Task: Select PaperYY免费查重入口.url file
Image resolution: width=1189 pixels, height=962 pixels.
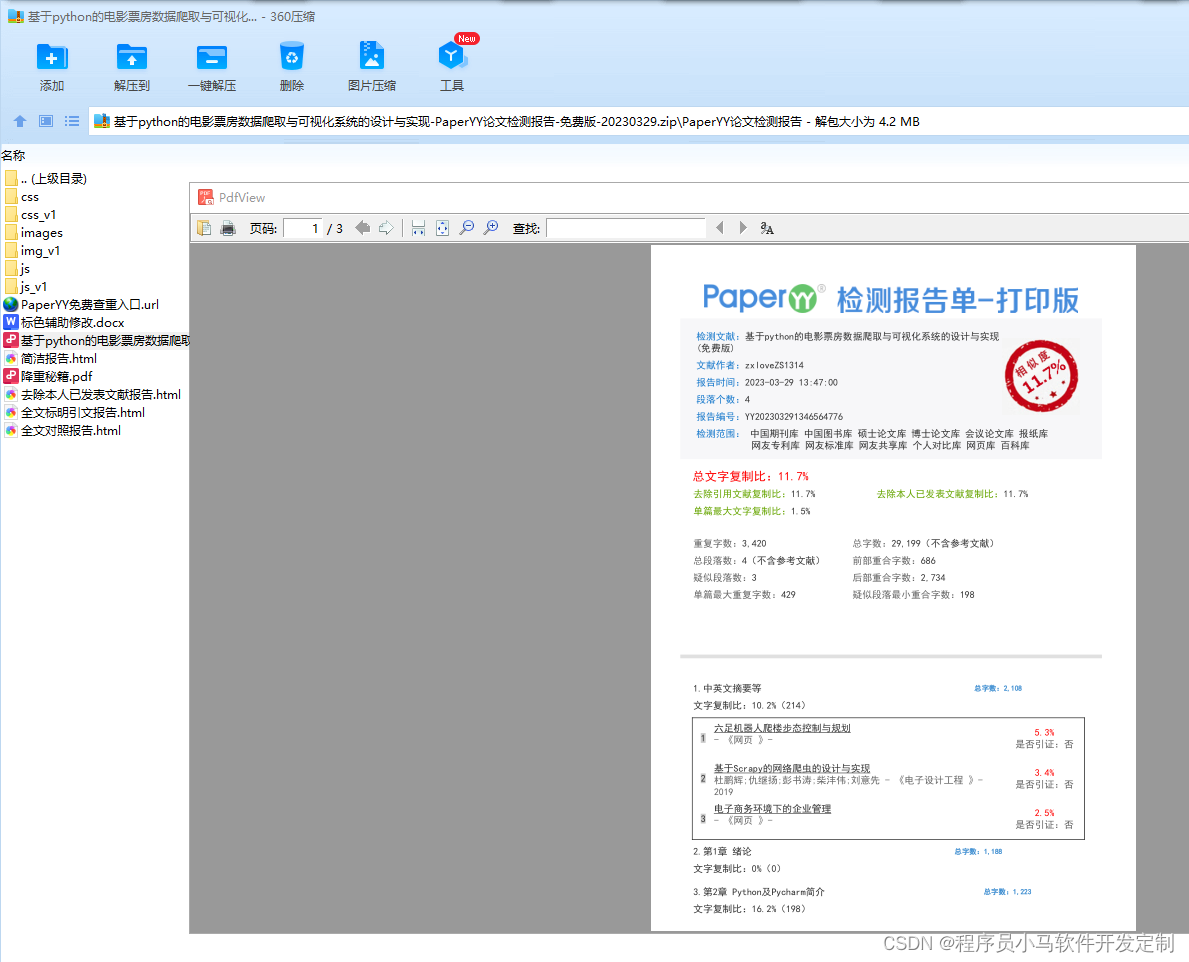Action: tap(82, 305)
